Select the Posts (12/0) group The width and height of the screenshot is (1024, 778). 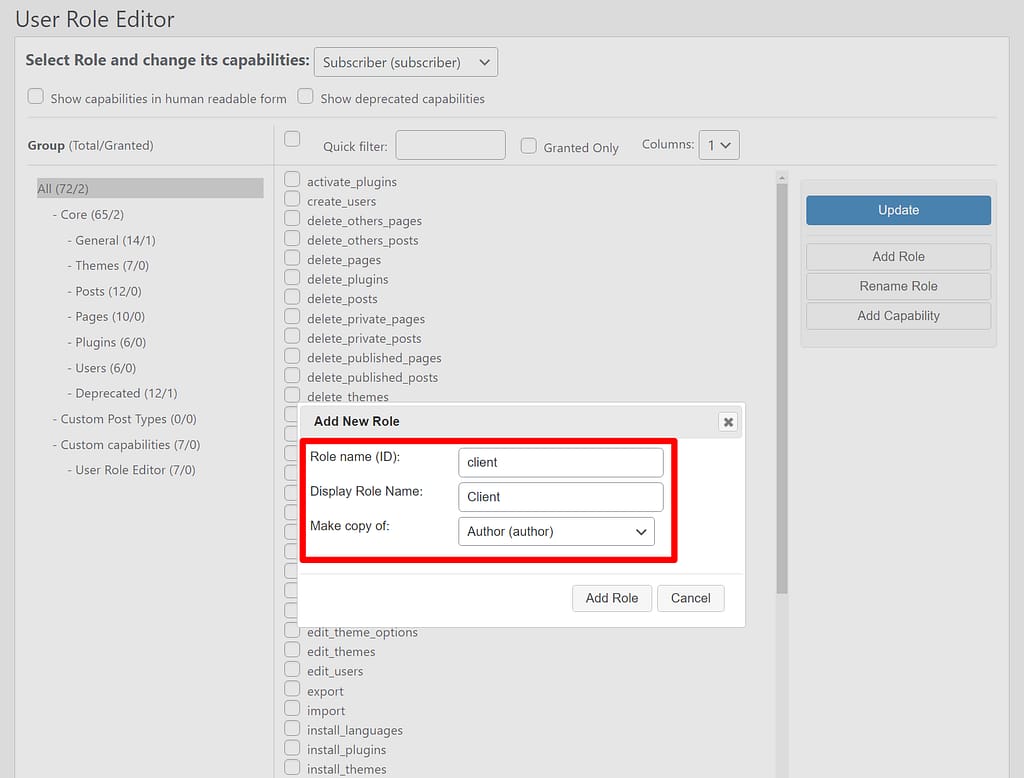tap(108, 291)
